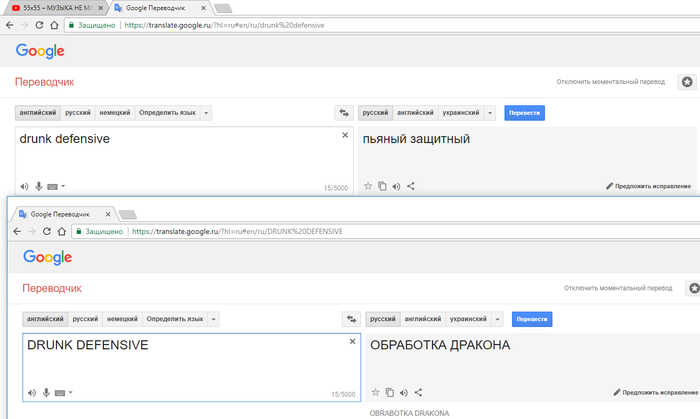This screenshot has width=700, height=419.
Task: Listen to 'drunk defensive' source text
Action: 24,186
